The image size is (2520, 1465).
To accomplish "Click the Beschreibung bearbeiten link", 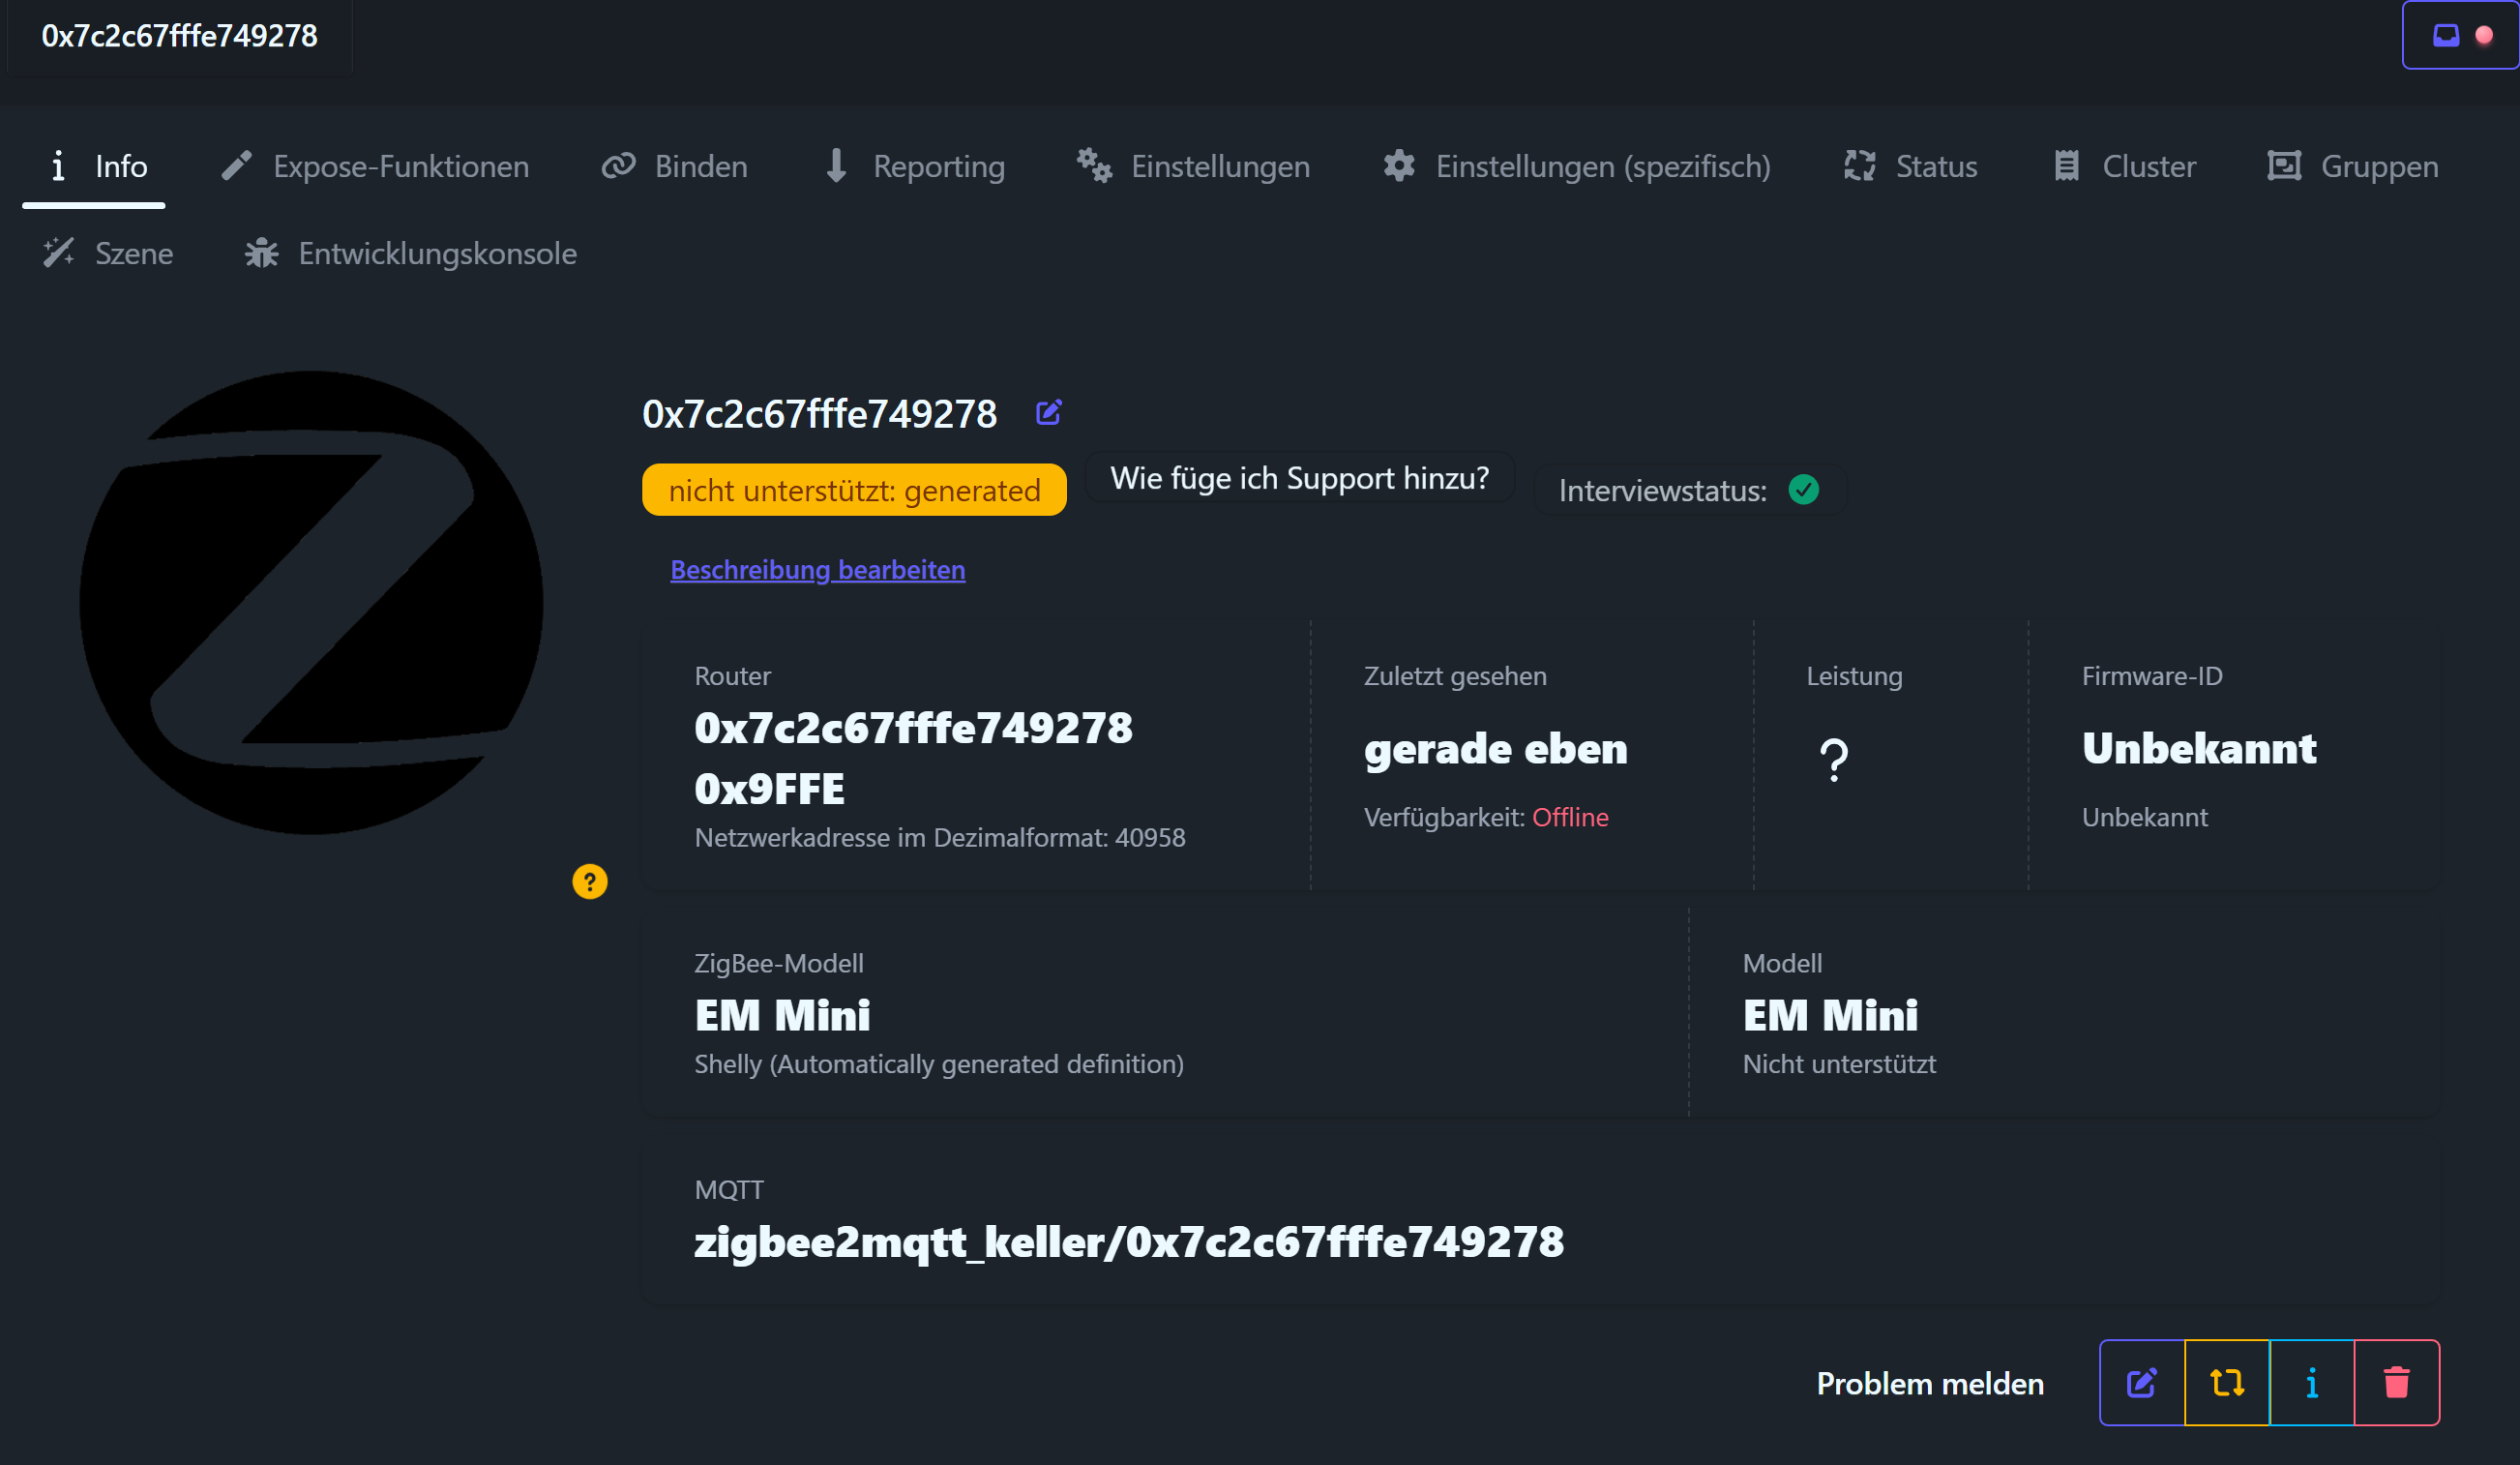I will point(817,569).
